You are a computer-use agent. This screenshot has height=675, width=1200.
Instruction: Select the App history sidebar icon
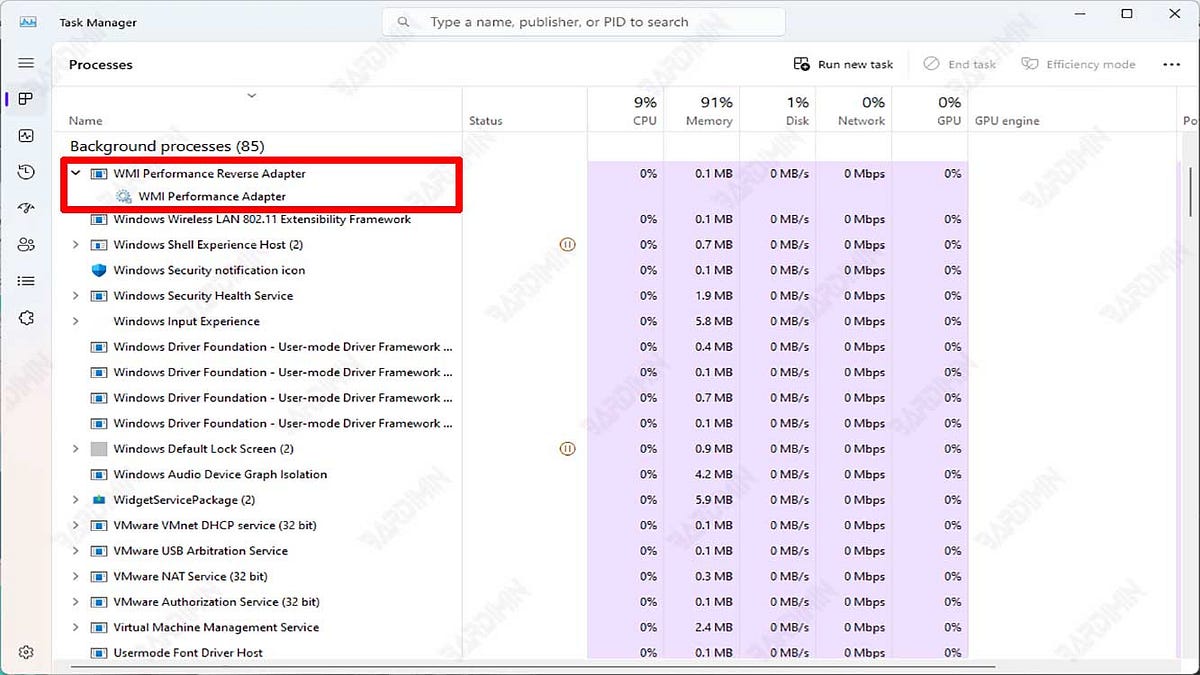click(25, 171)
